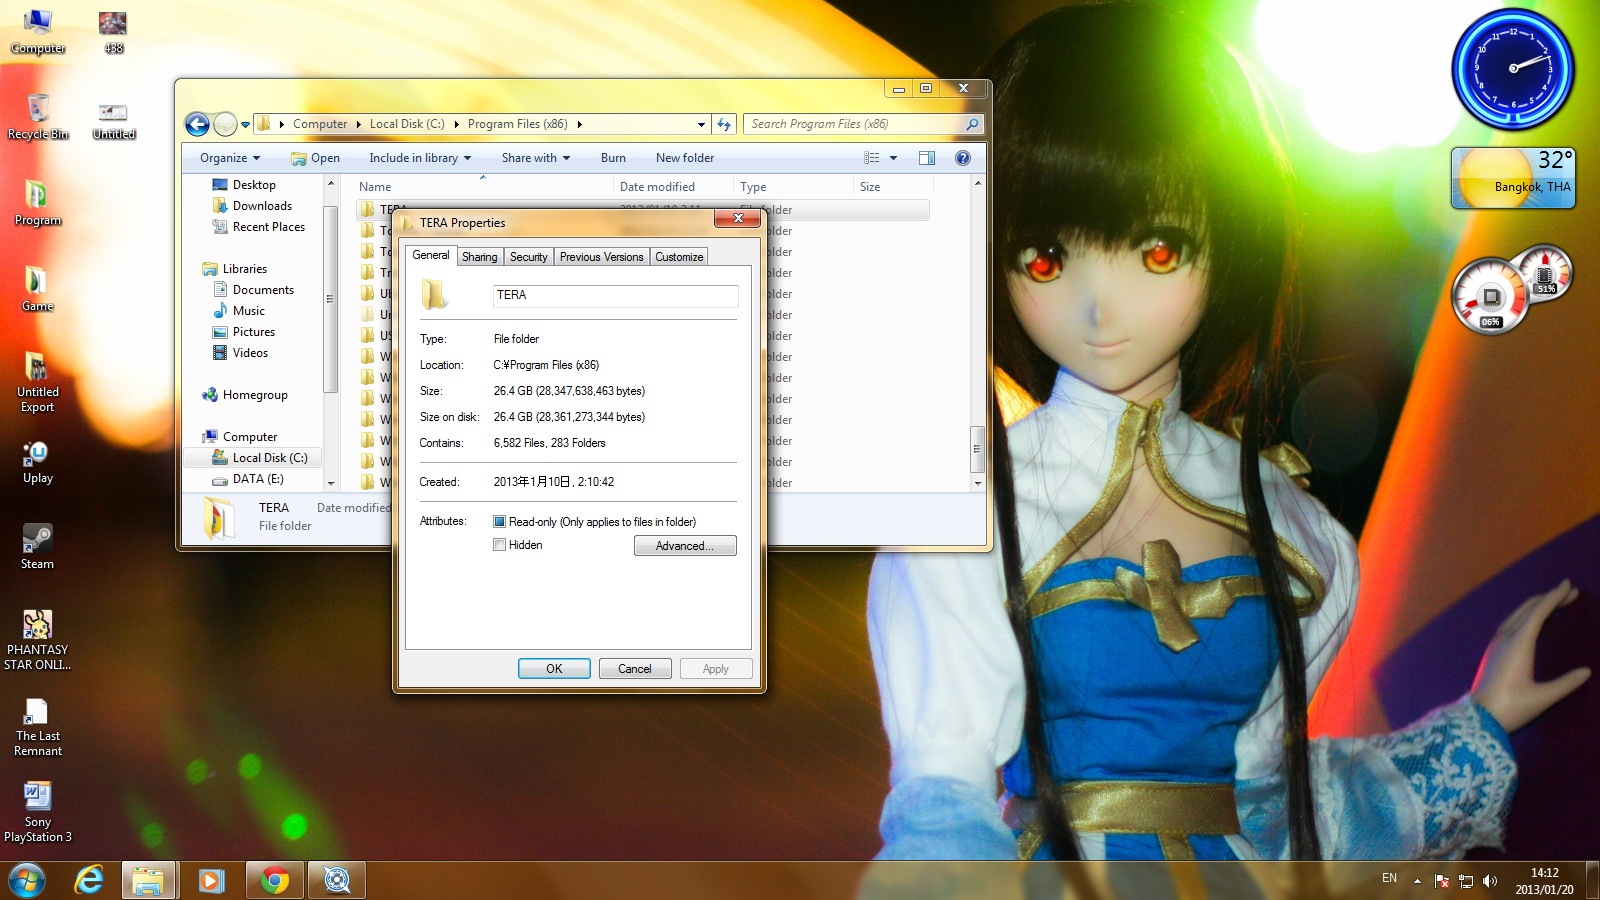Launch Steam from the desktop
Screen dimensions: 1600x900
tap(38, 547)
